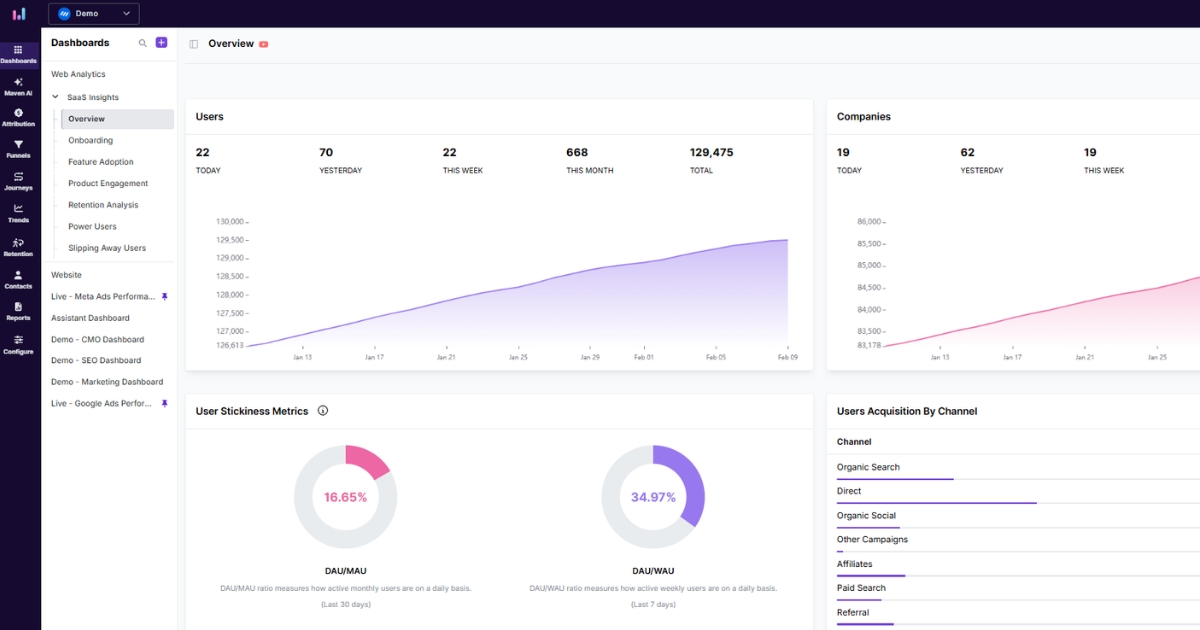
Task: Click the pin icon on Live - Google Ads Performance
Action: point(165,403)
